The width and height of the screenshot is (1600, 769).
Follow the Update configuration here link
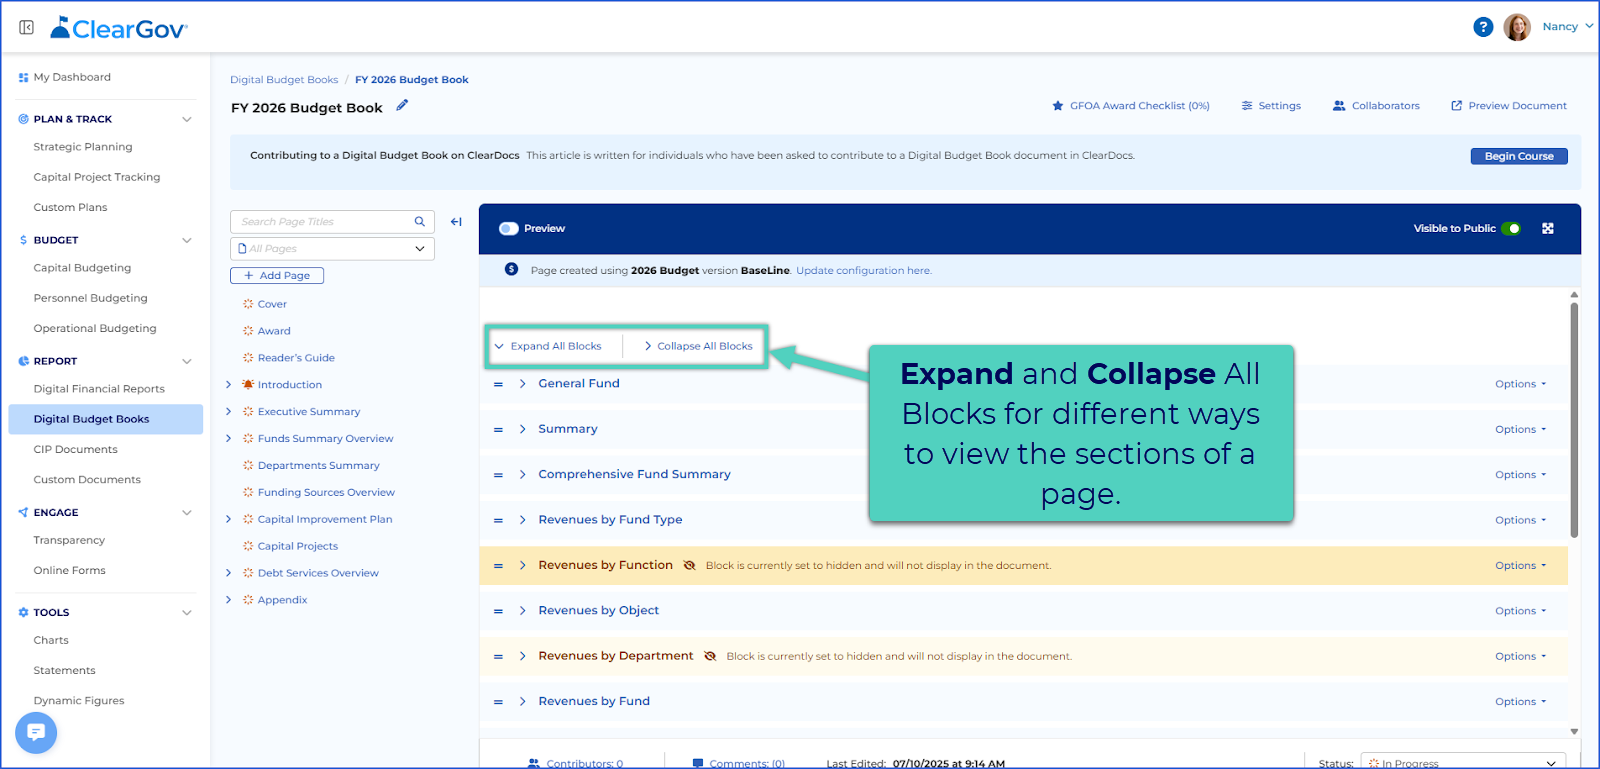(x=864, y=271)
